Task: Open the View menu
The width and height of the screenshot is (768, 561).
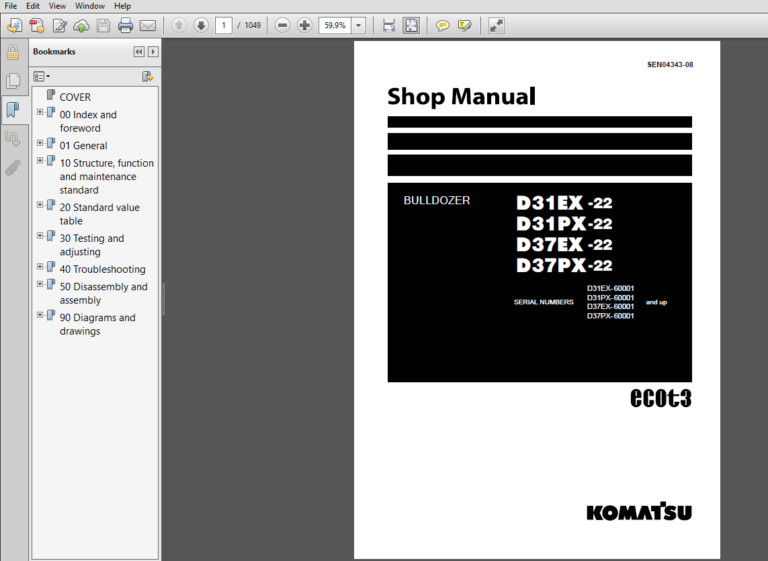Action: click(x=57, y=6)
